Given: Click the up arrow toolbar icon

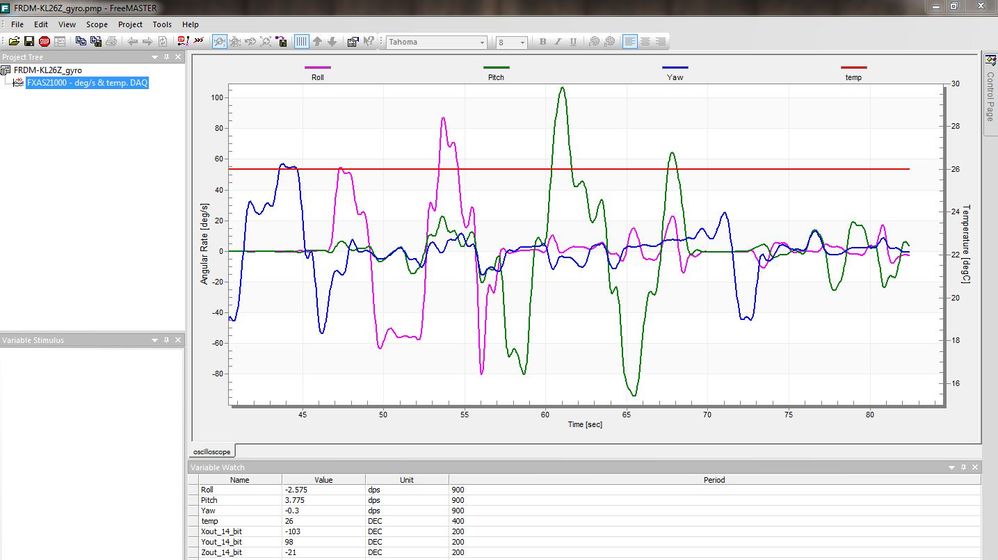Looking at the screenshot, I should click(x=317, y=41).
